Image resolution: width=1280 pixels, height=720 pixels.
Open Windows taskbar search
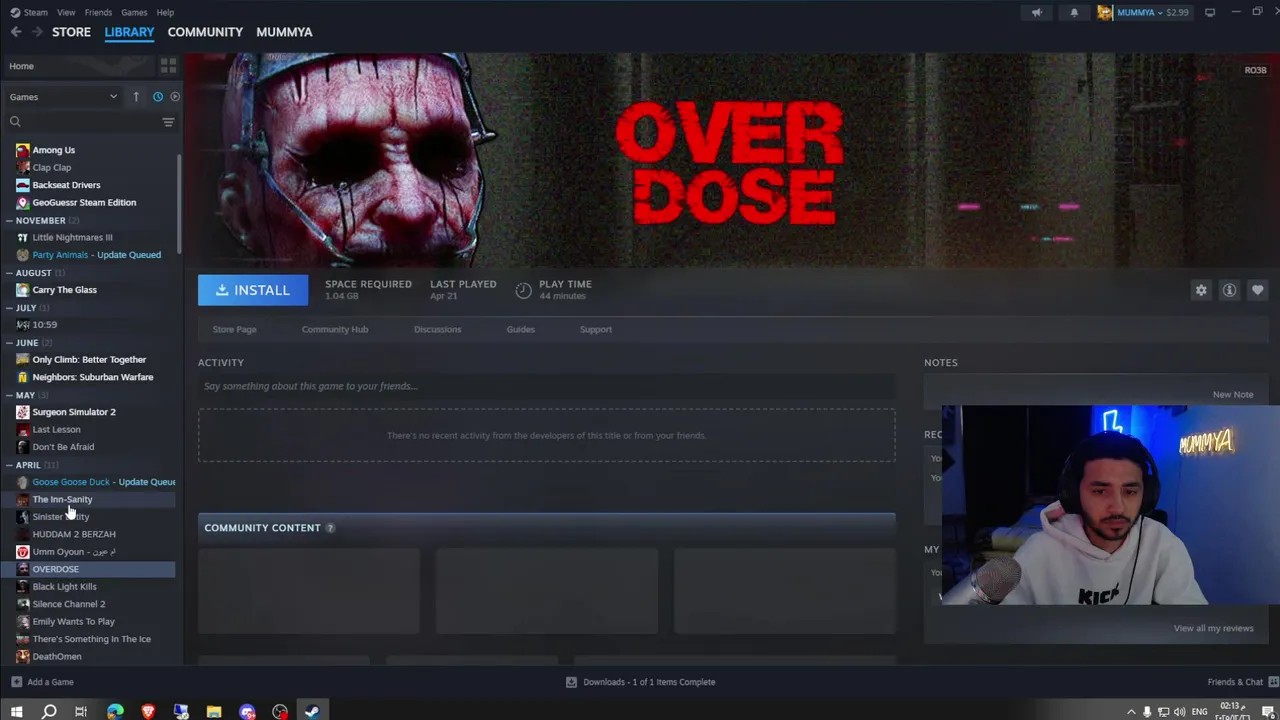pyautogui.click(x=49, y=712)
